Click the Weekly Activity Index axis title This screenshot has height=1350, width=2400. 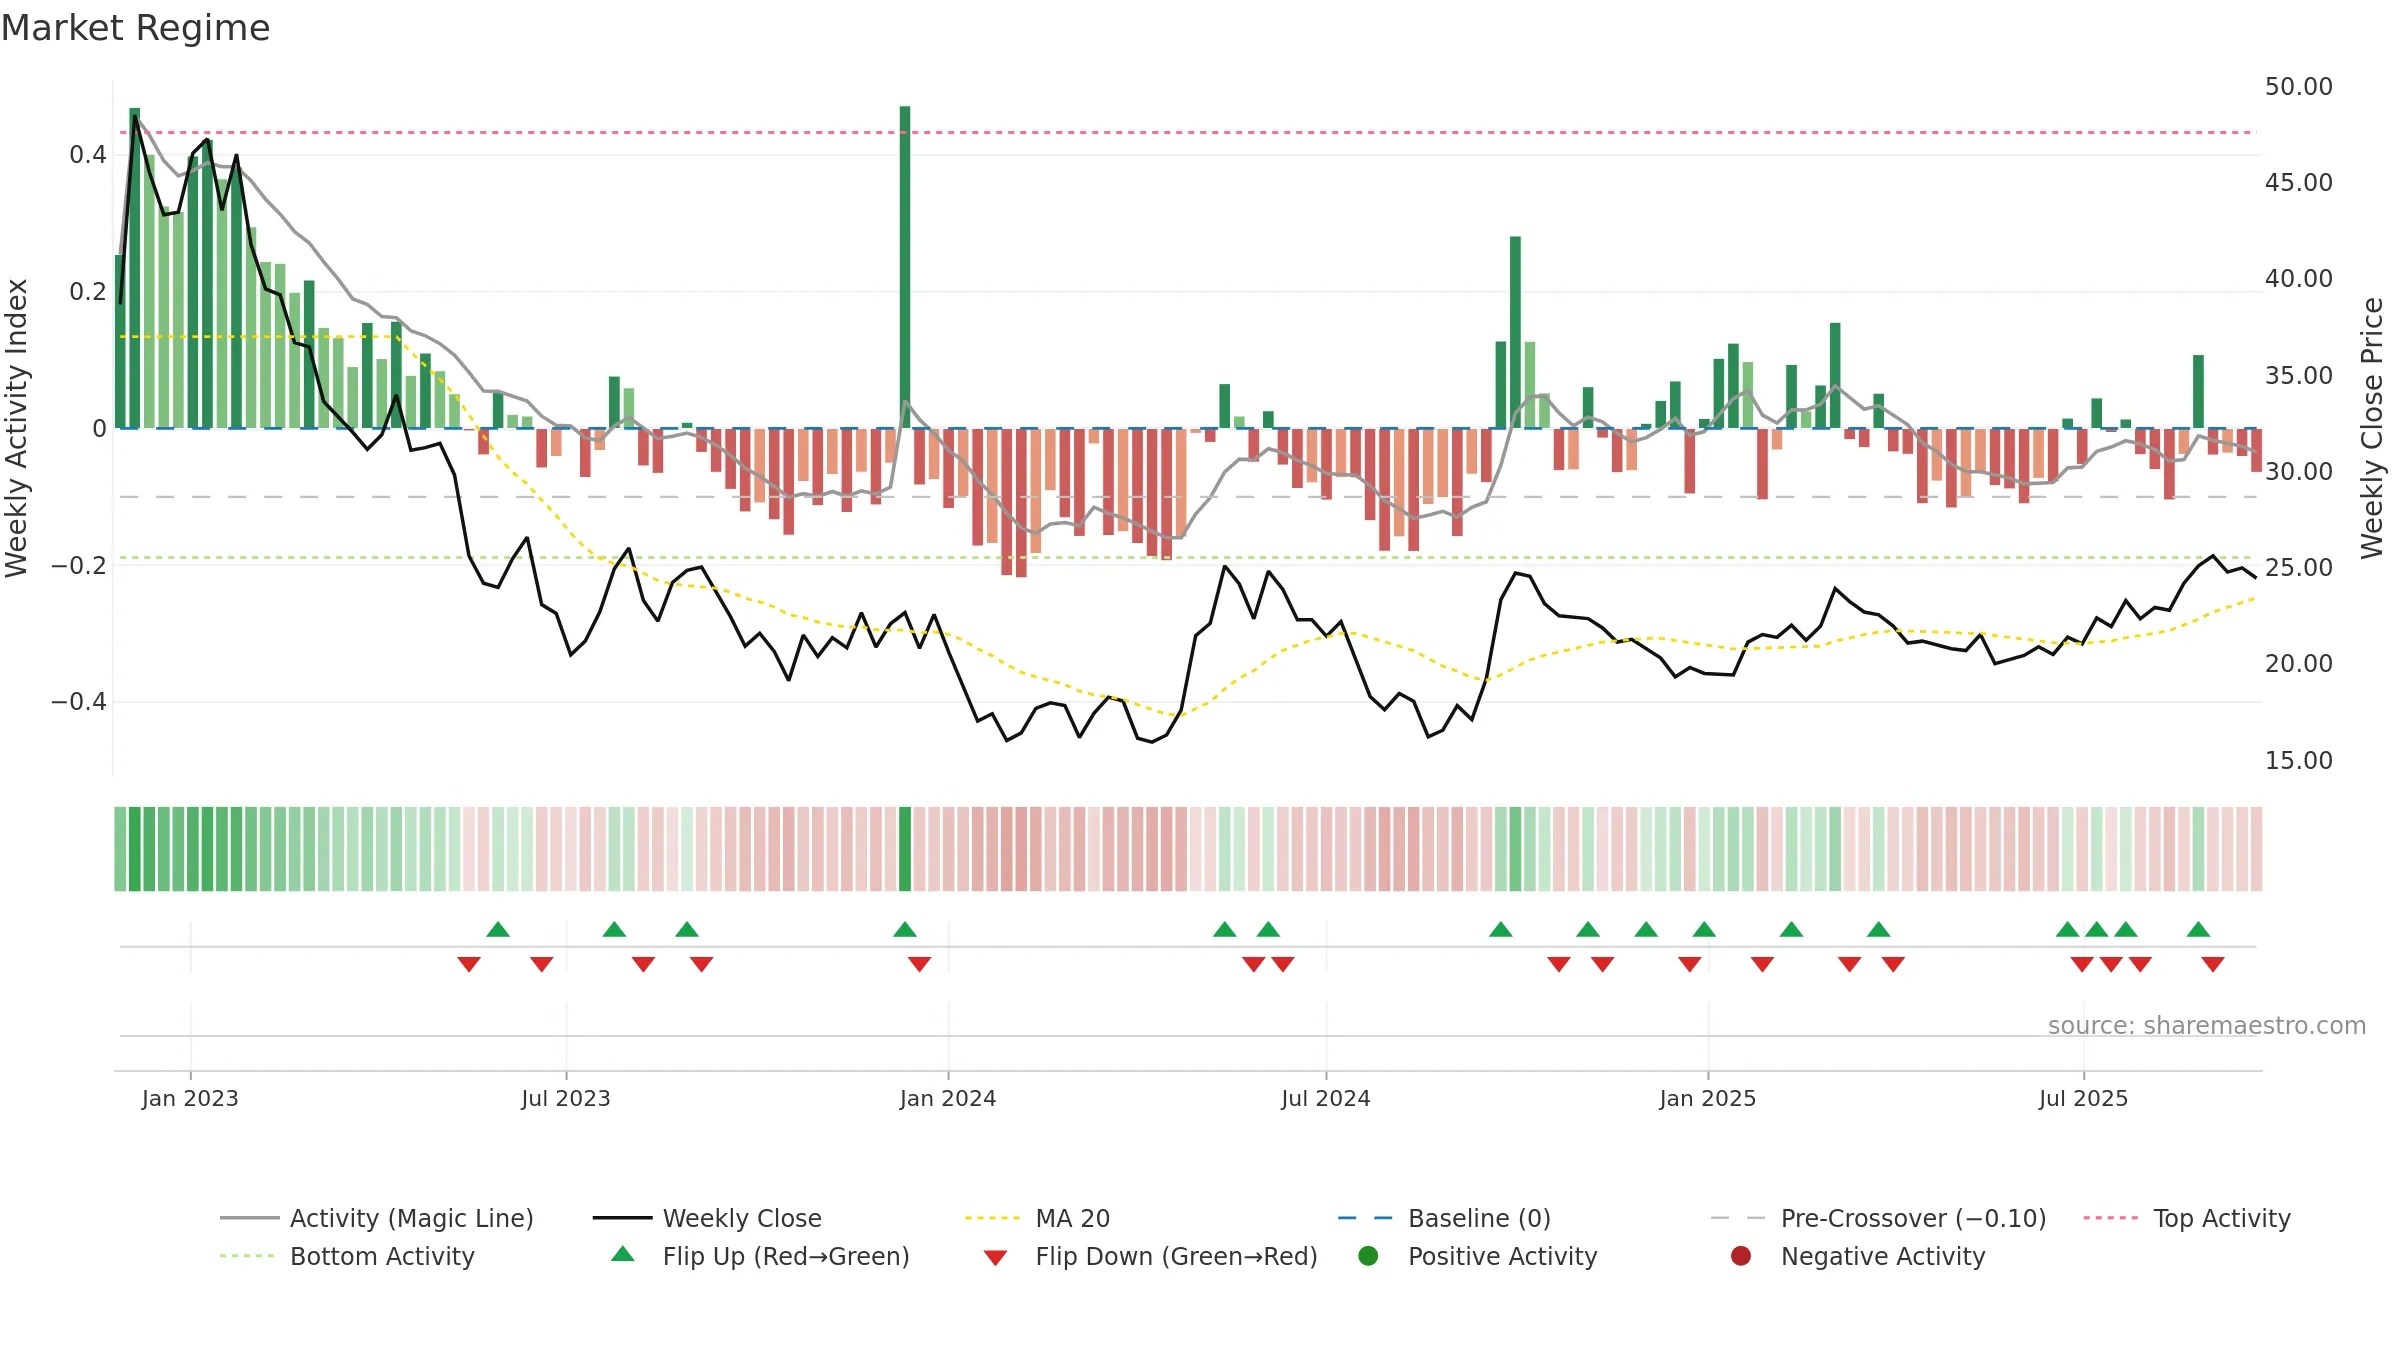click(17, 428)
